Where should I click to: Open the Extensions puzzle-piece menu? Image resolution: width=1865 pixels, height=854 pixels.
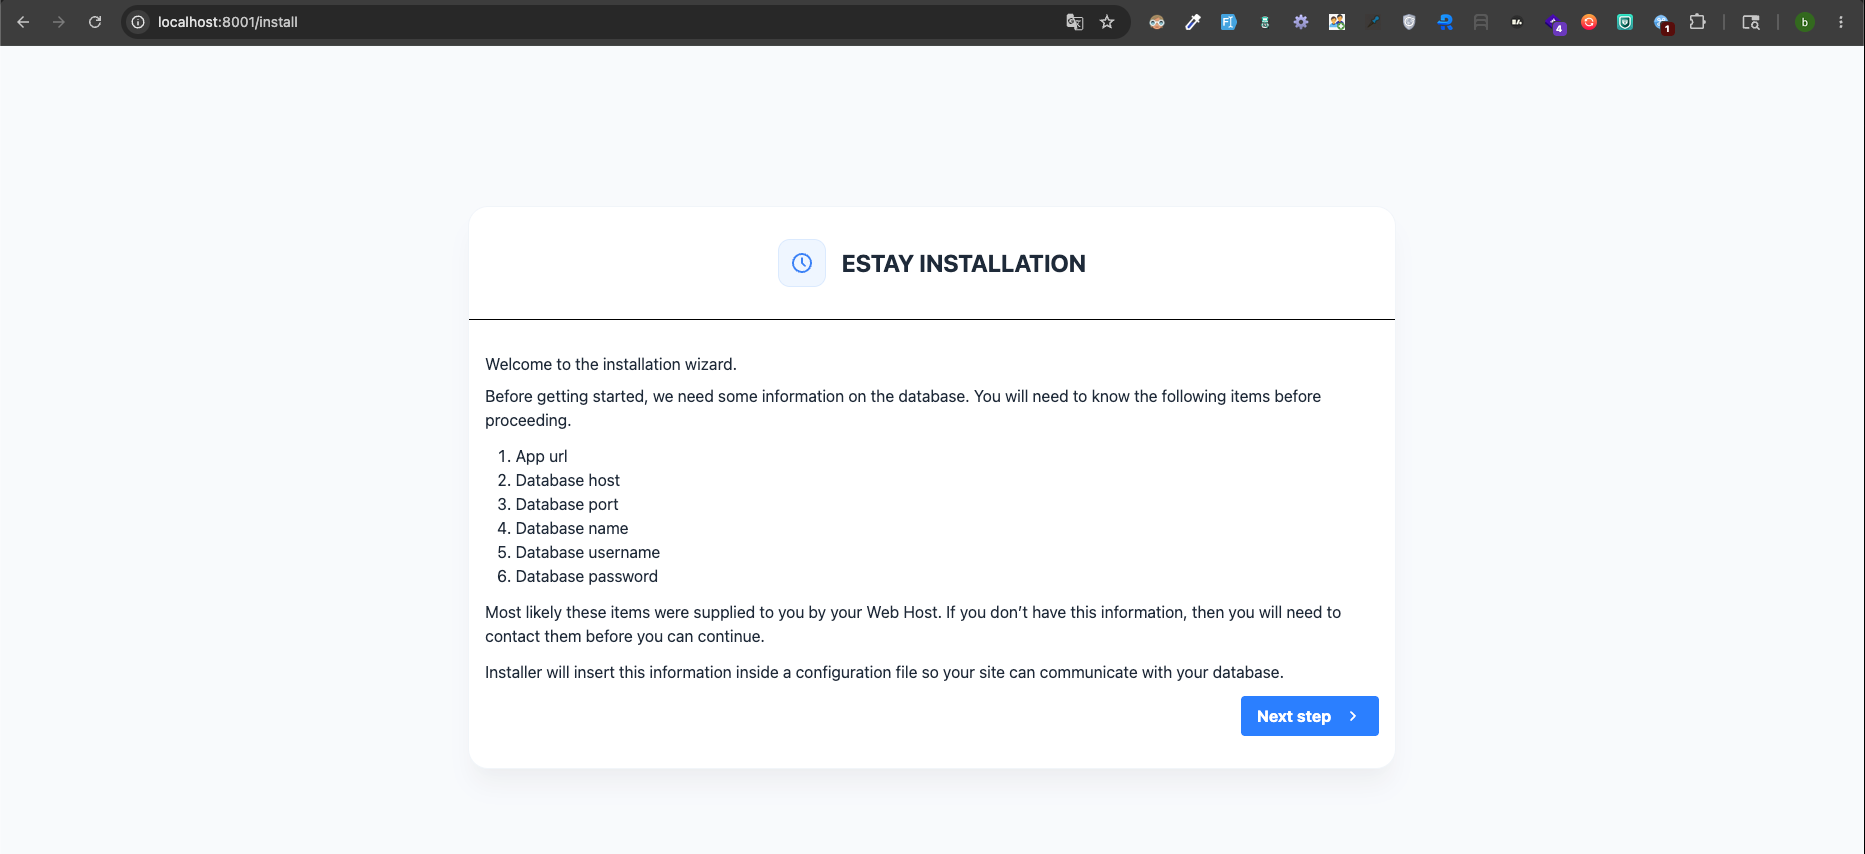tap(1697, 22)
